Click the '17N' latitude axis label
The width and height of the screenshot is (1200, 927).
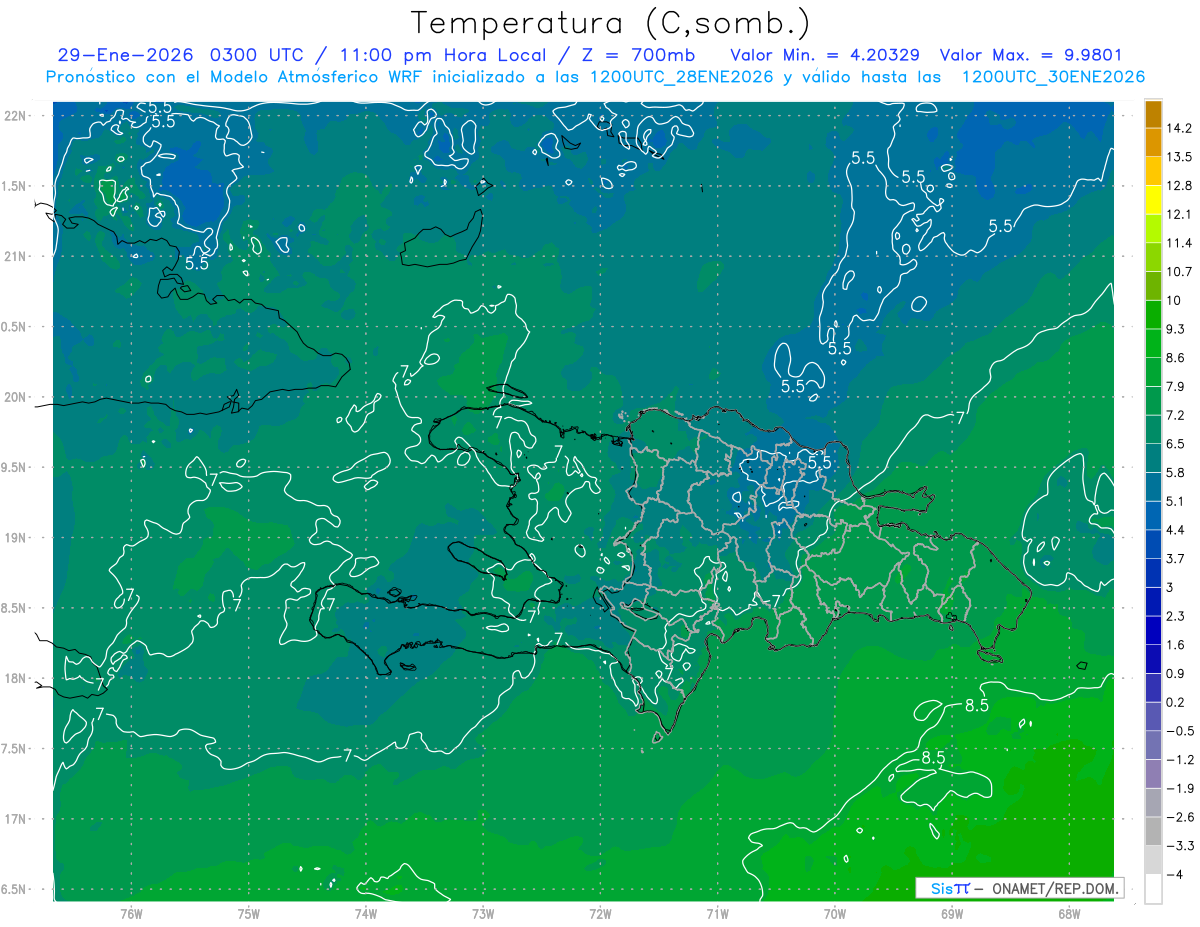point(15,820)
